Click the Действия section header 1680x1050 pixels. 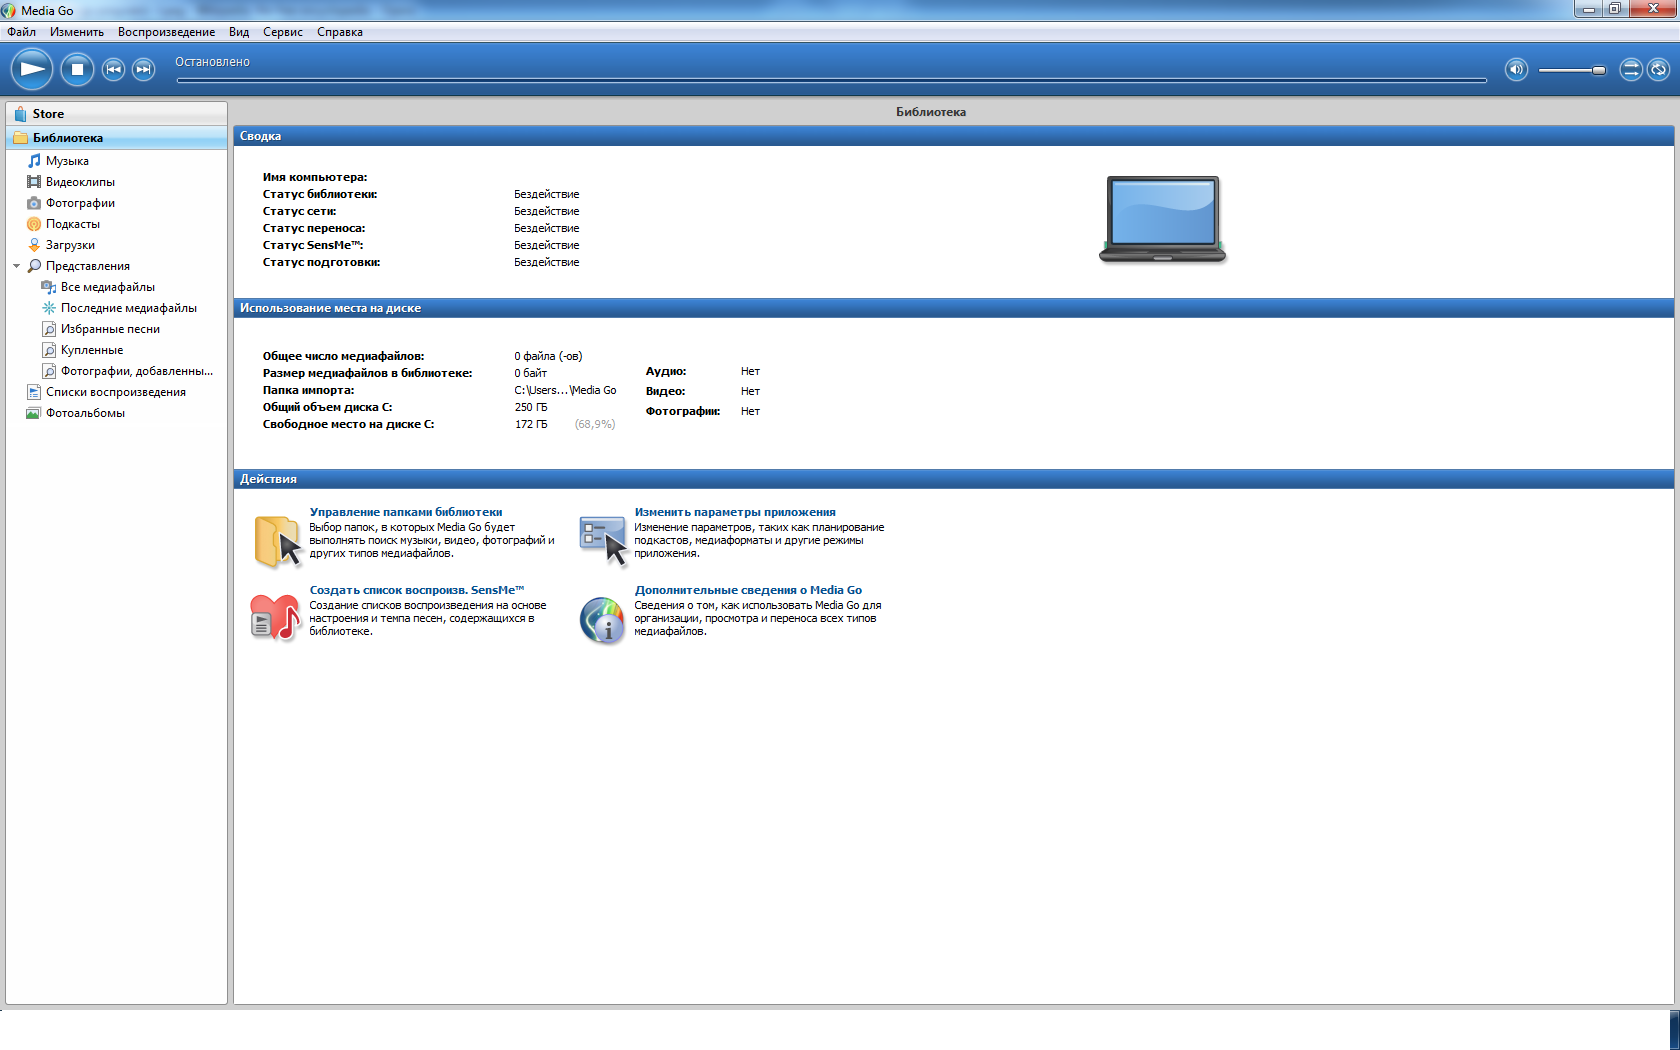pyautogui.click(x=954, y=479)
